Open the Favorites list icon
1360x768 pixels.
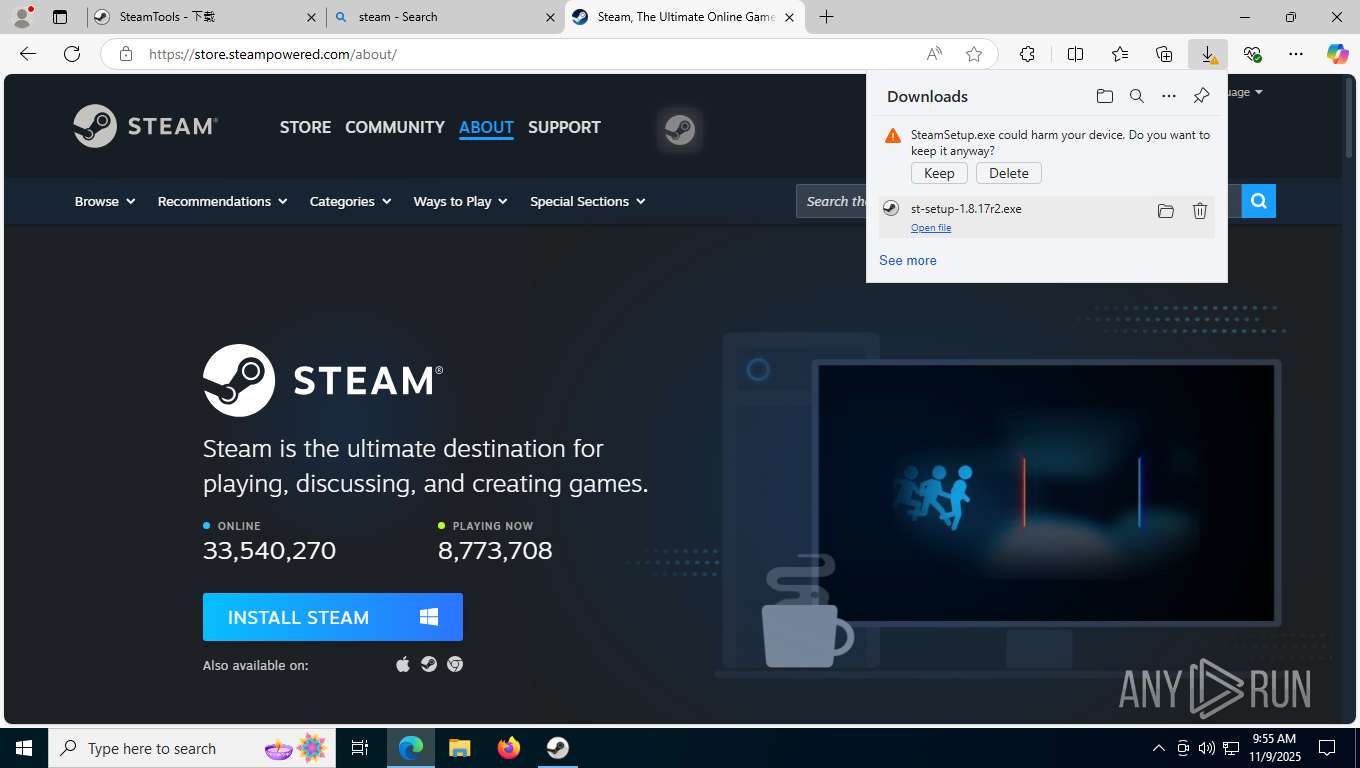[1120, 54]
